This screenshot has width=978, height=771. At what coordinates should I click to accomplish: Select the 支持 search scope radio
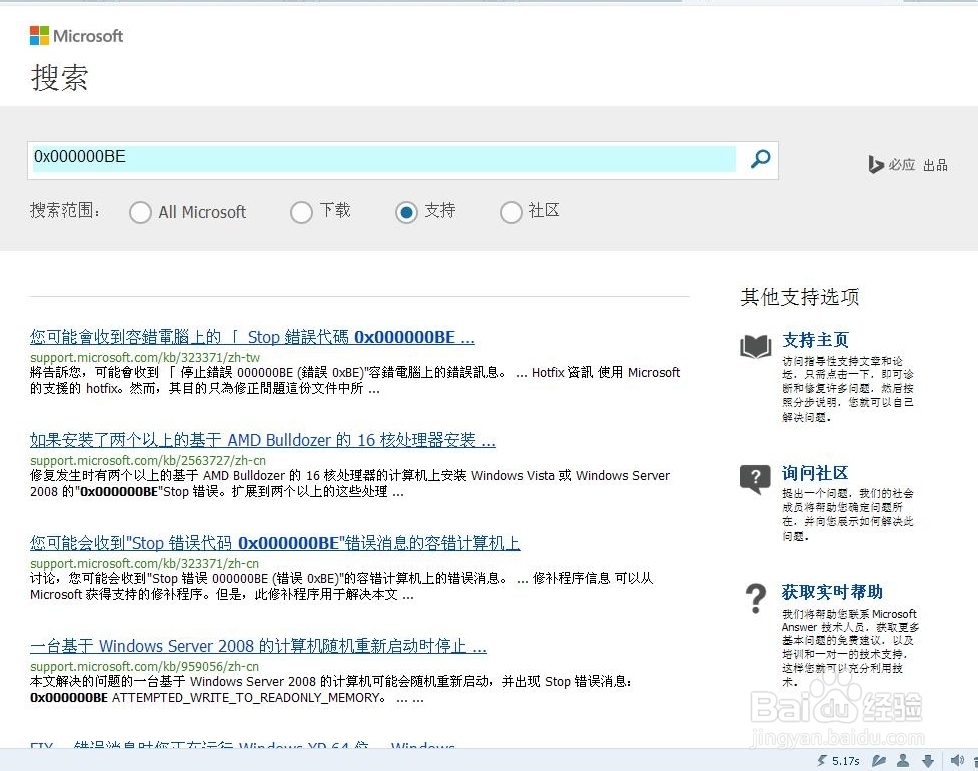click(406, 212)
